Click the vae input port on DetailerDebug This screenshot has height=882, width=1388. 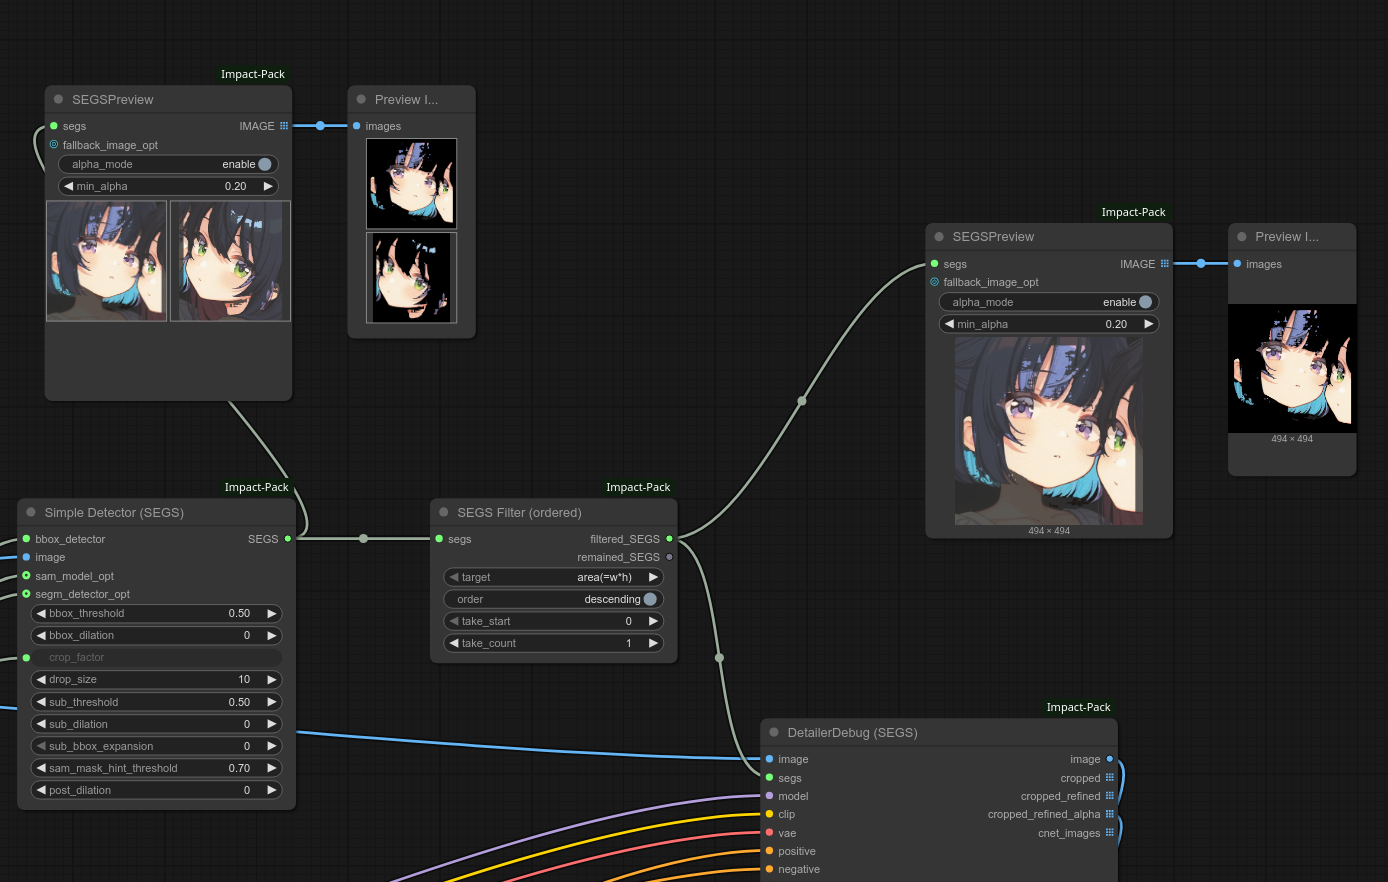(x=769, y=833)
